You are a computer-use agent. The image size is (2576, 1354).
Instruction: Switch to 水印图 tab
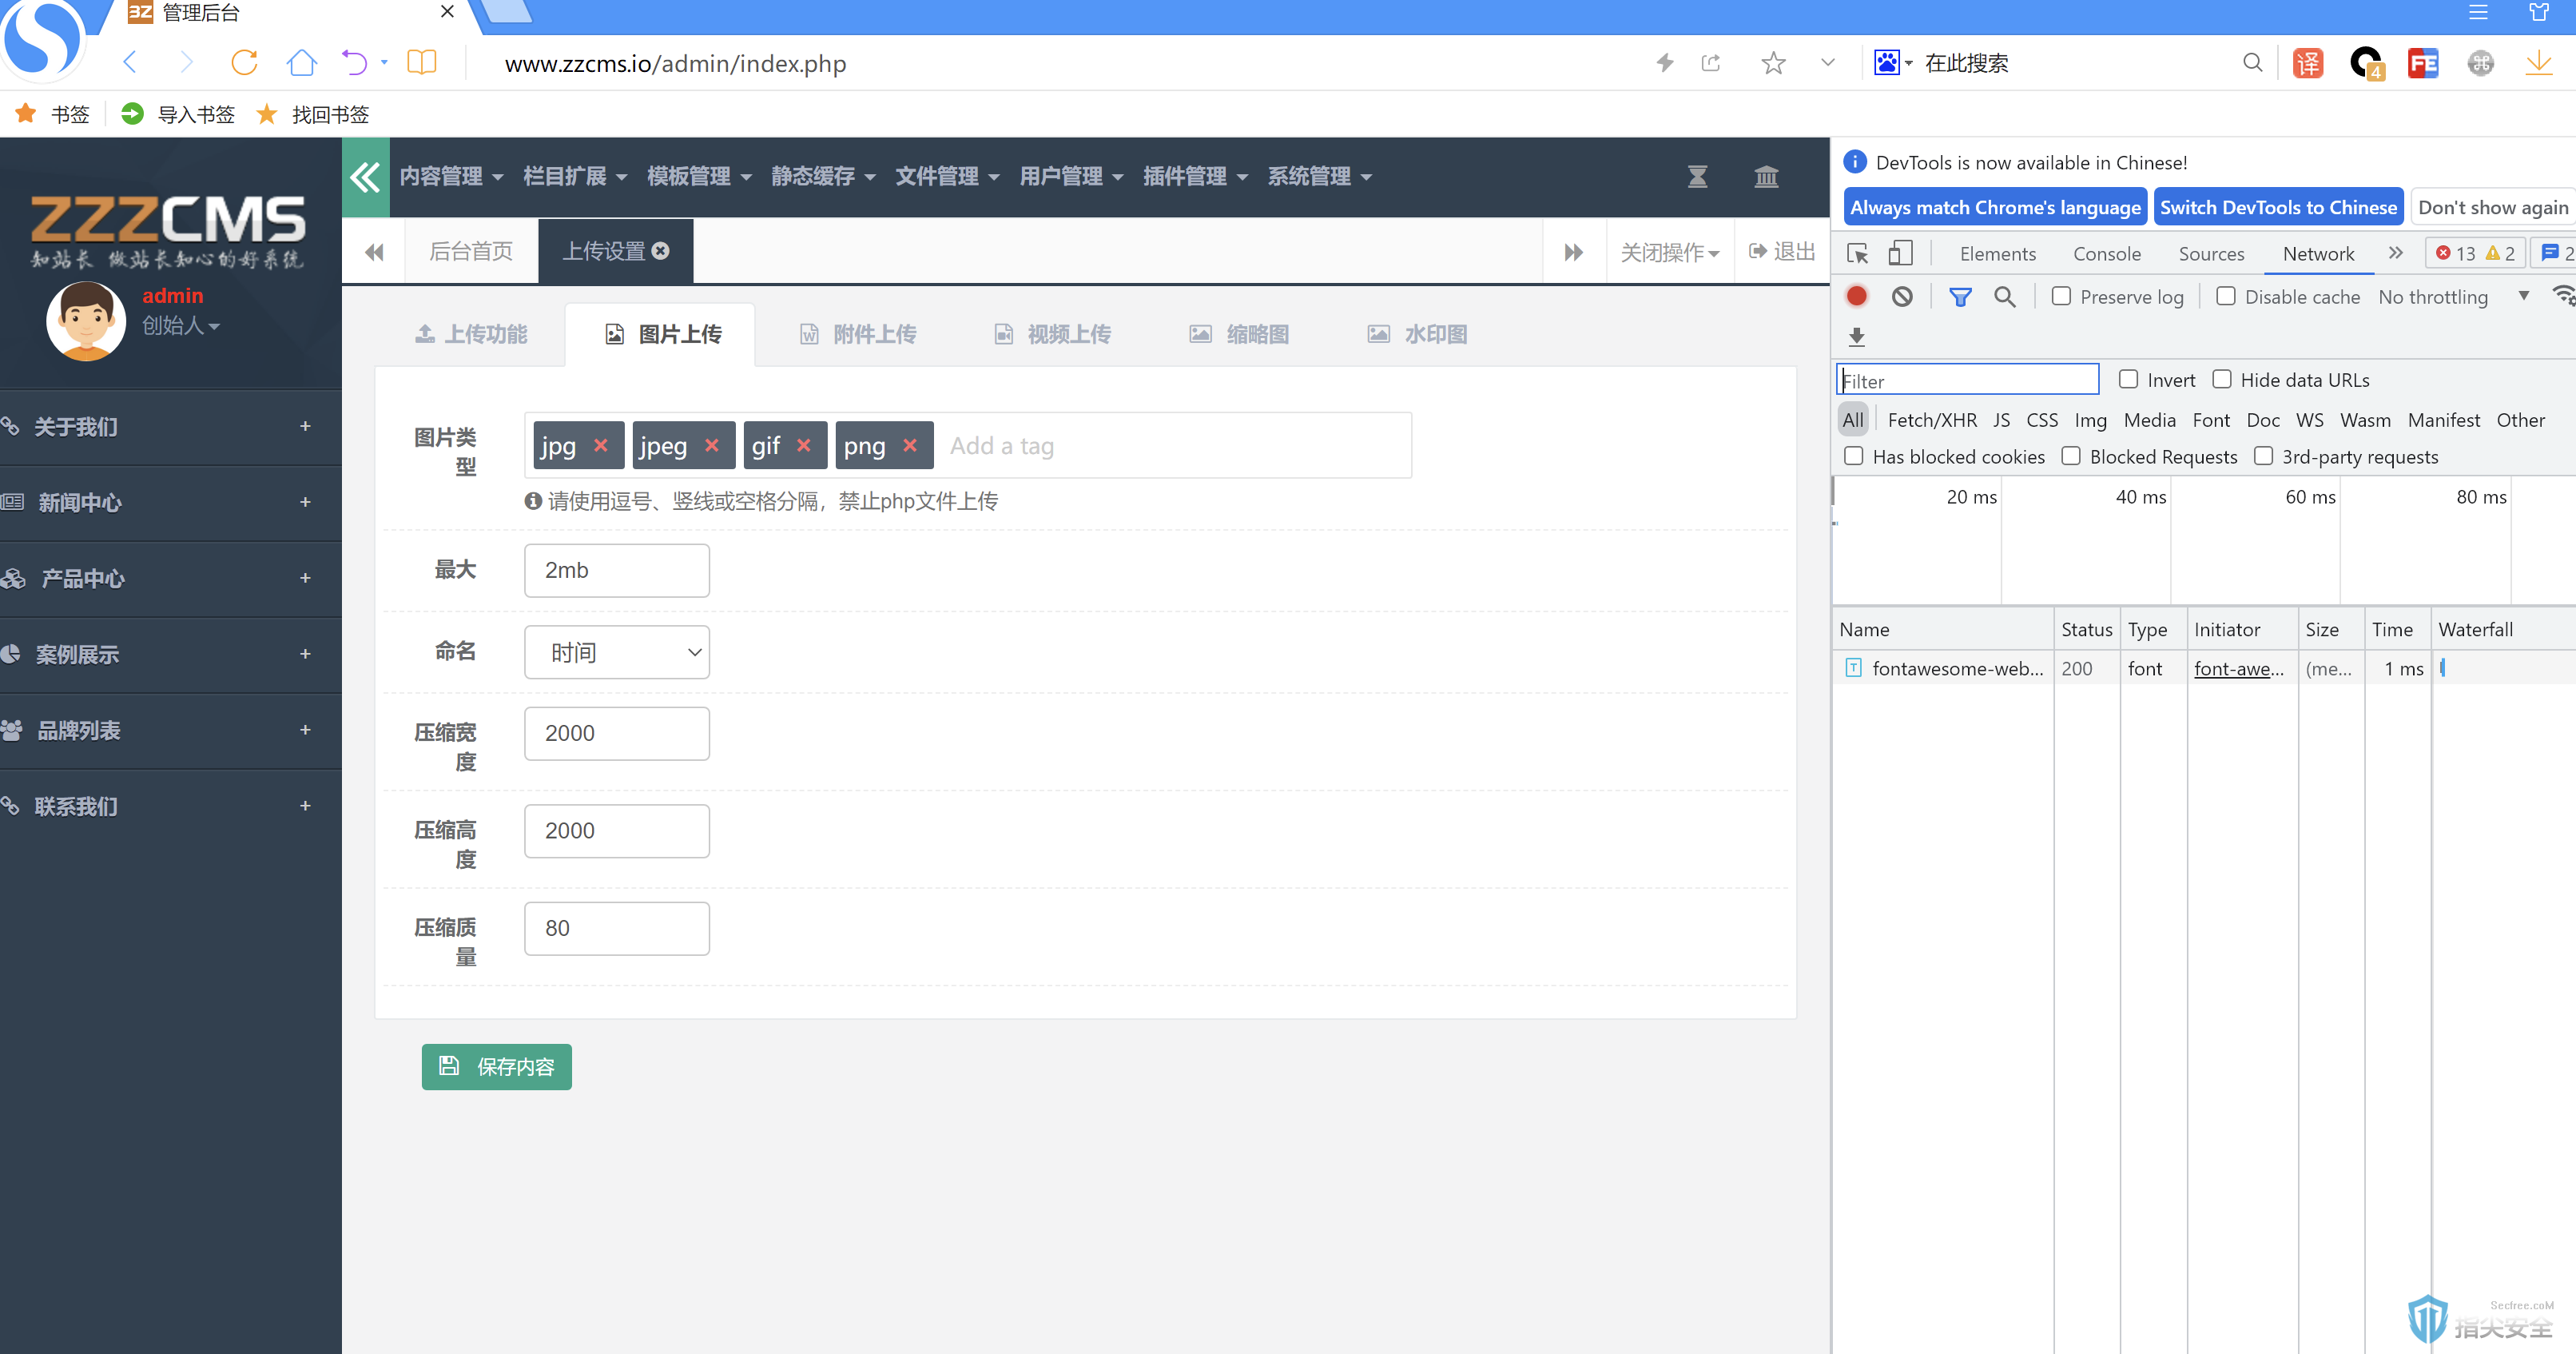click(x=1418, y=334)
